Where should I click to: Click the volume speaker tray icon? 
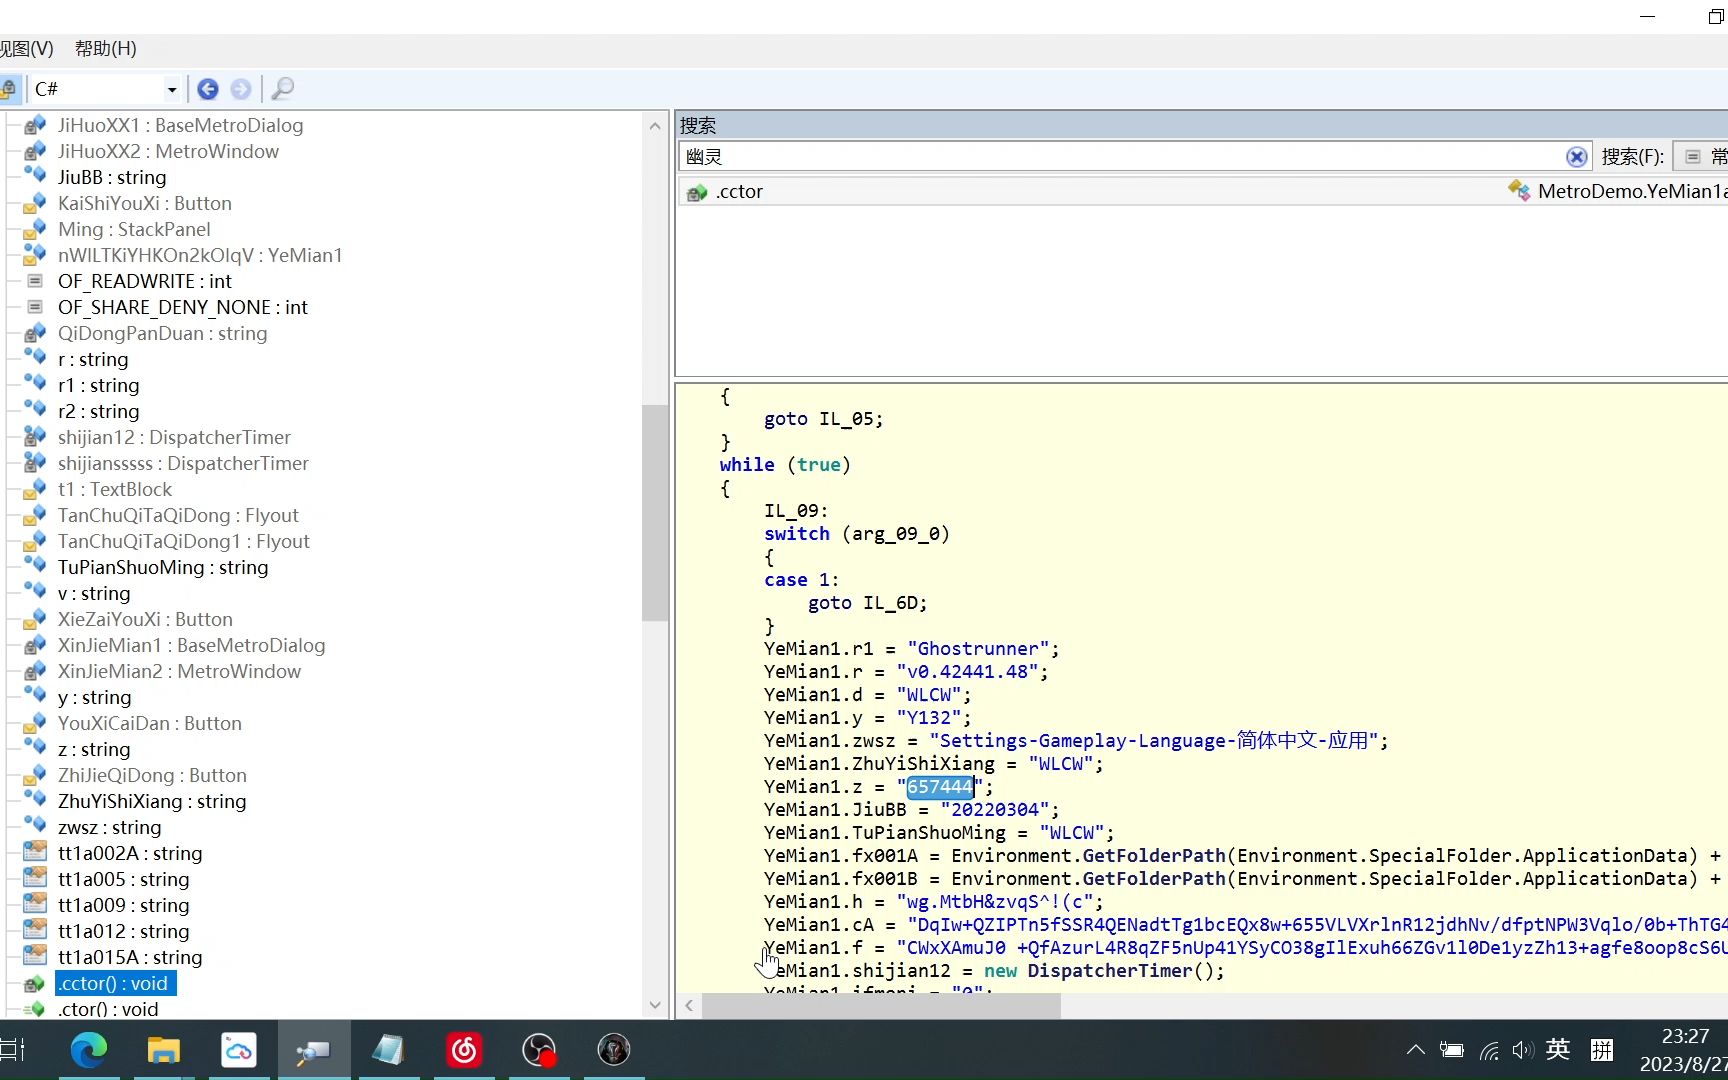(x=1522, y=1050)
